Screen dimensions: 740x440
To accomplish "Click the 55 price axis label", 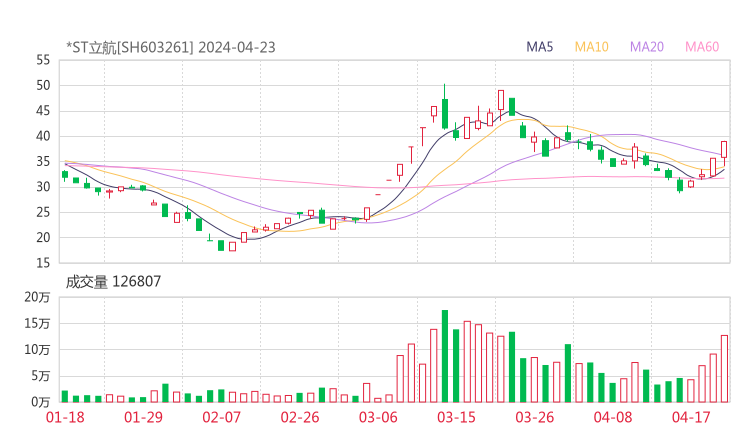I will 43,60.
